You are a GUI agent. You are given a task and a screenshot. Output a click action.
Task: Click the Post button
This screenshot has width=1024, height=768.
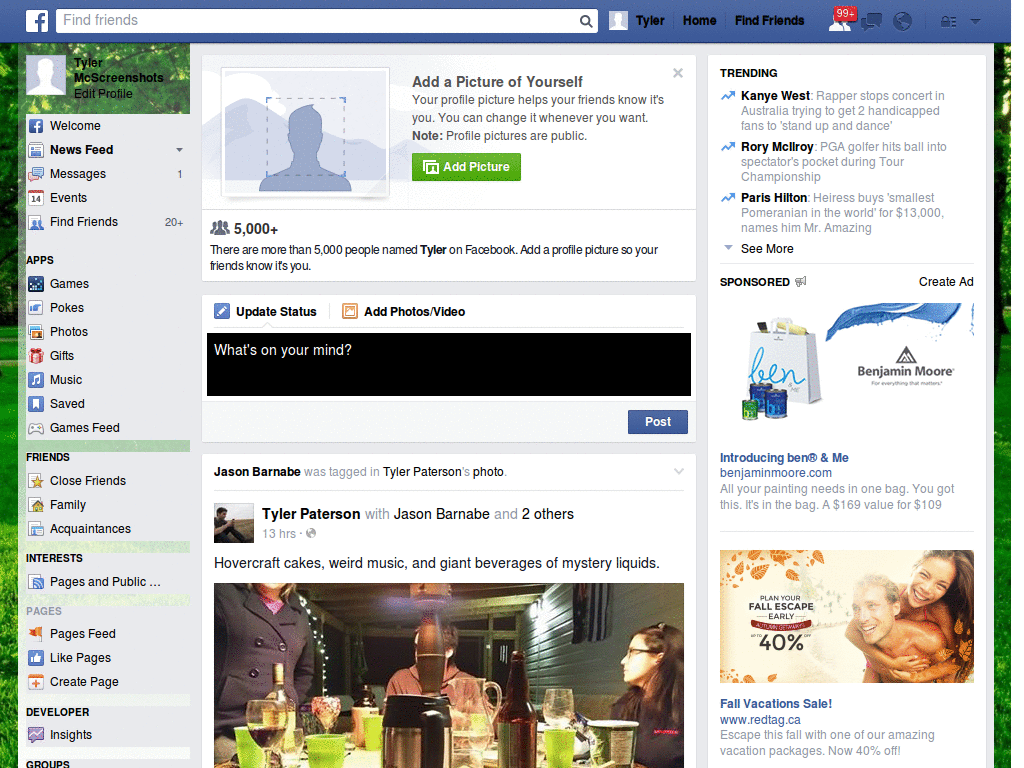click(658, 422)
